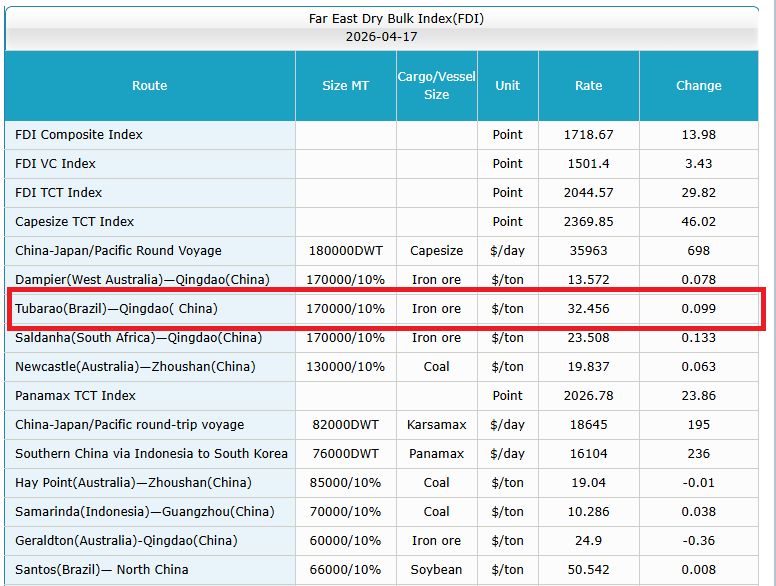Viewport: 776px width, 586px height.
Task: Click the change value 29.82
Action: point(699,193)
